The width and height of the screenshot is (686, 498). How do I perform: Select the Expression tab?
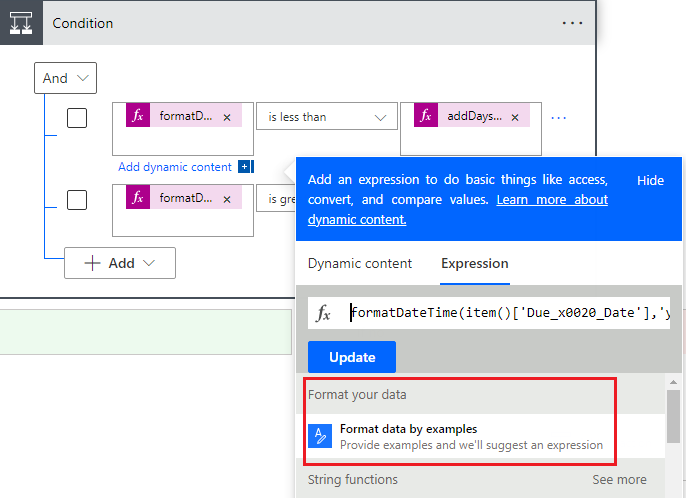pyautogui.click(x=475, y=263)
